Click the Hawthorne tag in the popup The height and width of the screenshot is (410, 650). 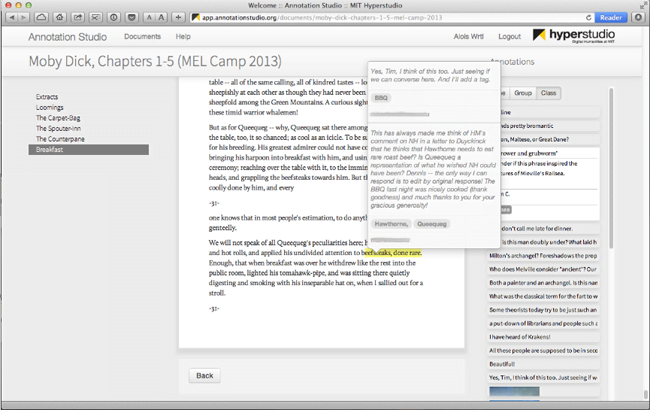[x=391, y=224]
